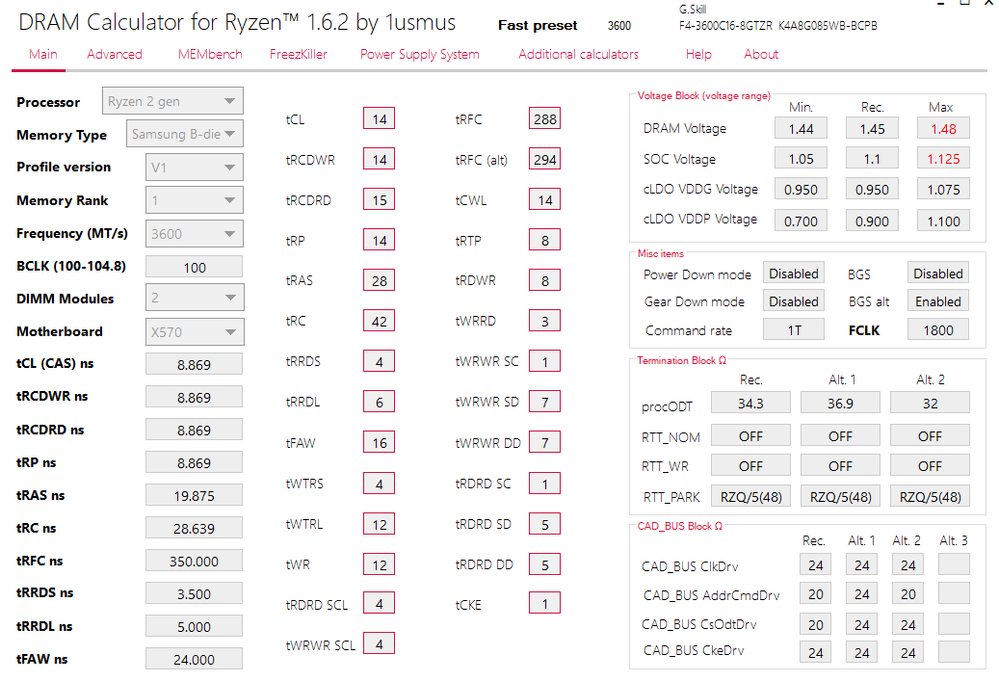This screenshot has width=999, height=679.
Task: Click the procODT Alt. 1 value 36.9
Action: click(x=840, y=403)
